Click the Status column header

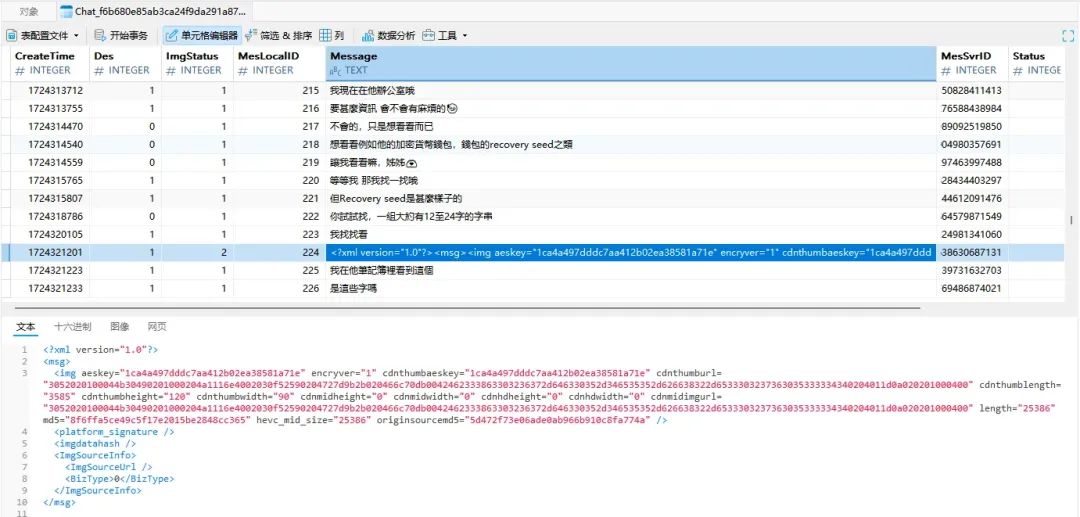pos(1037,63)
